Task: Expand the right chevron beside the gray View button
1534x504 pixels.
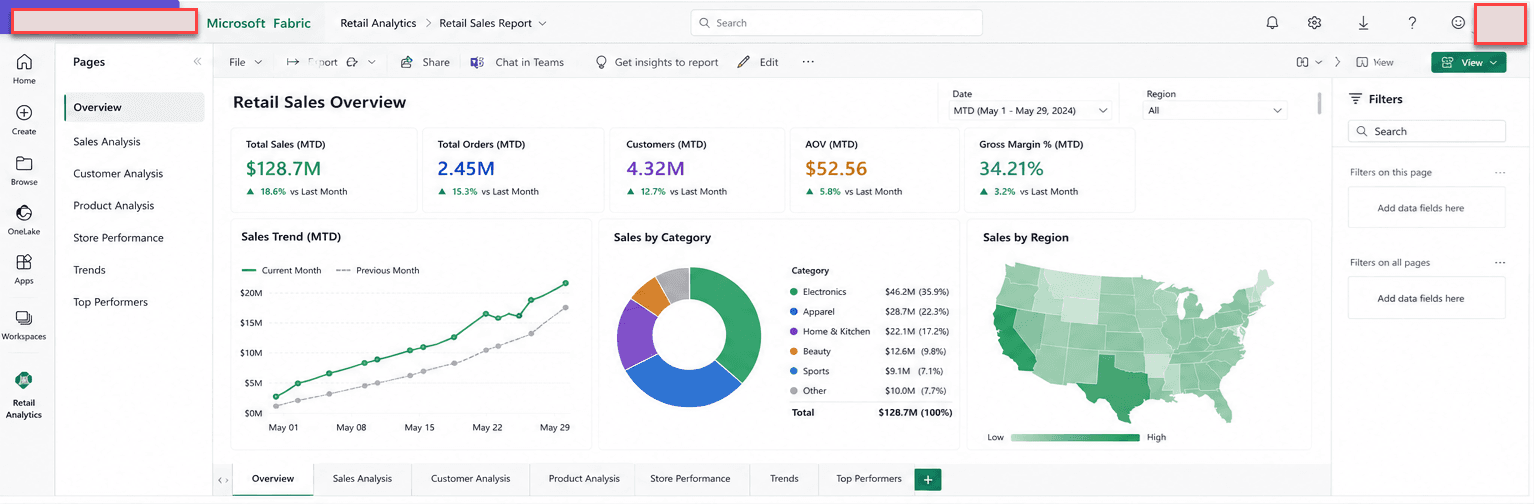Action: pos(1338,62)
